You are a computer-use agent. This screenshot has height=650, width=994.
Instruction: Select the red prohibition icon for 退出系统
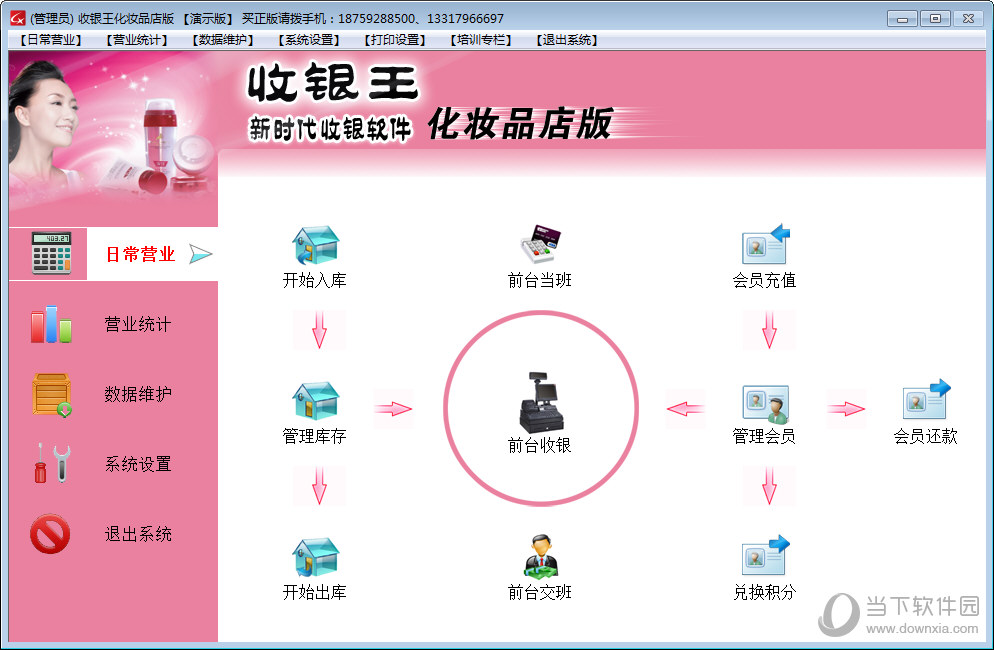coord(50,533)
